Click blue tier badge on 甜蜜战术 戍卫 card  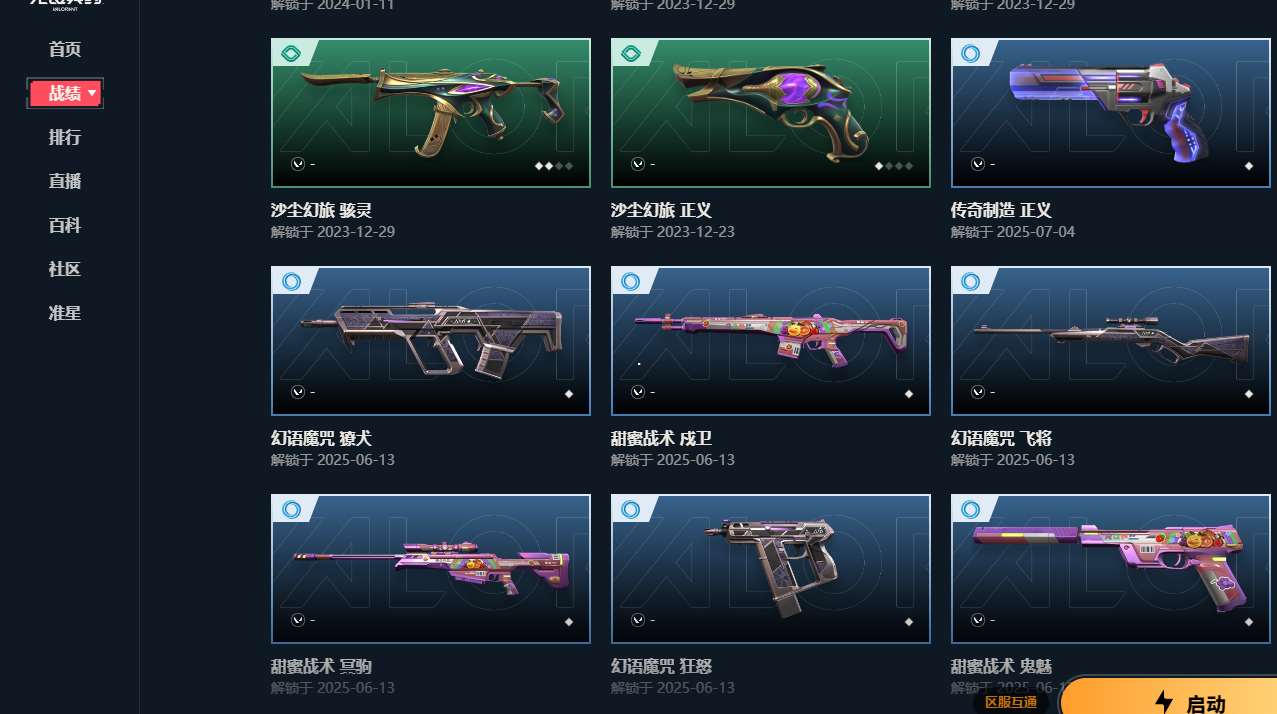point(631,282)
